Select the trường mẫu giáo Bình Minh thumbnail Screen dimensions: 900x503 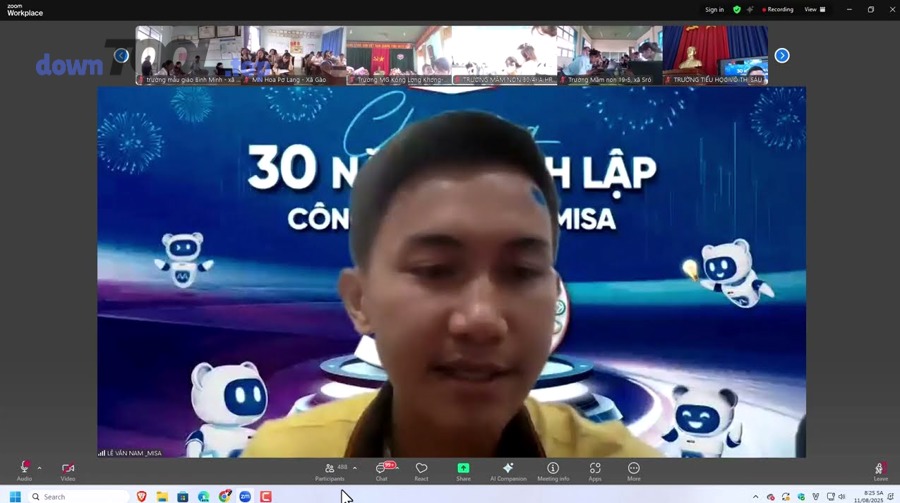click(x=188, y=55)
